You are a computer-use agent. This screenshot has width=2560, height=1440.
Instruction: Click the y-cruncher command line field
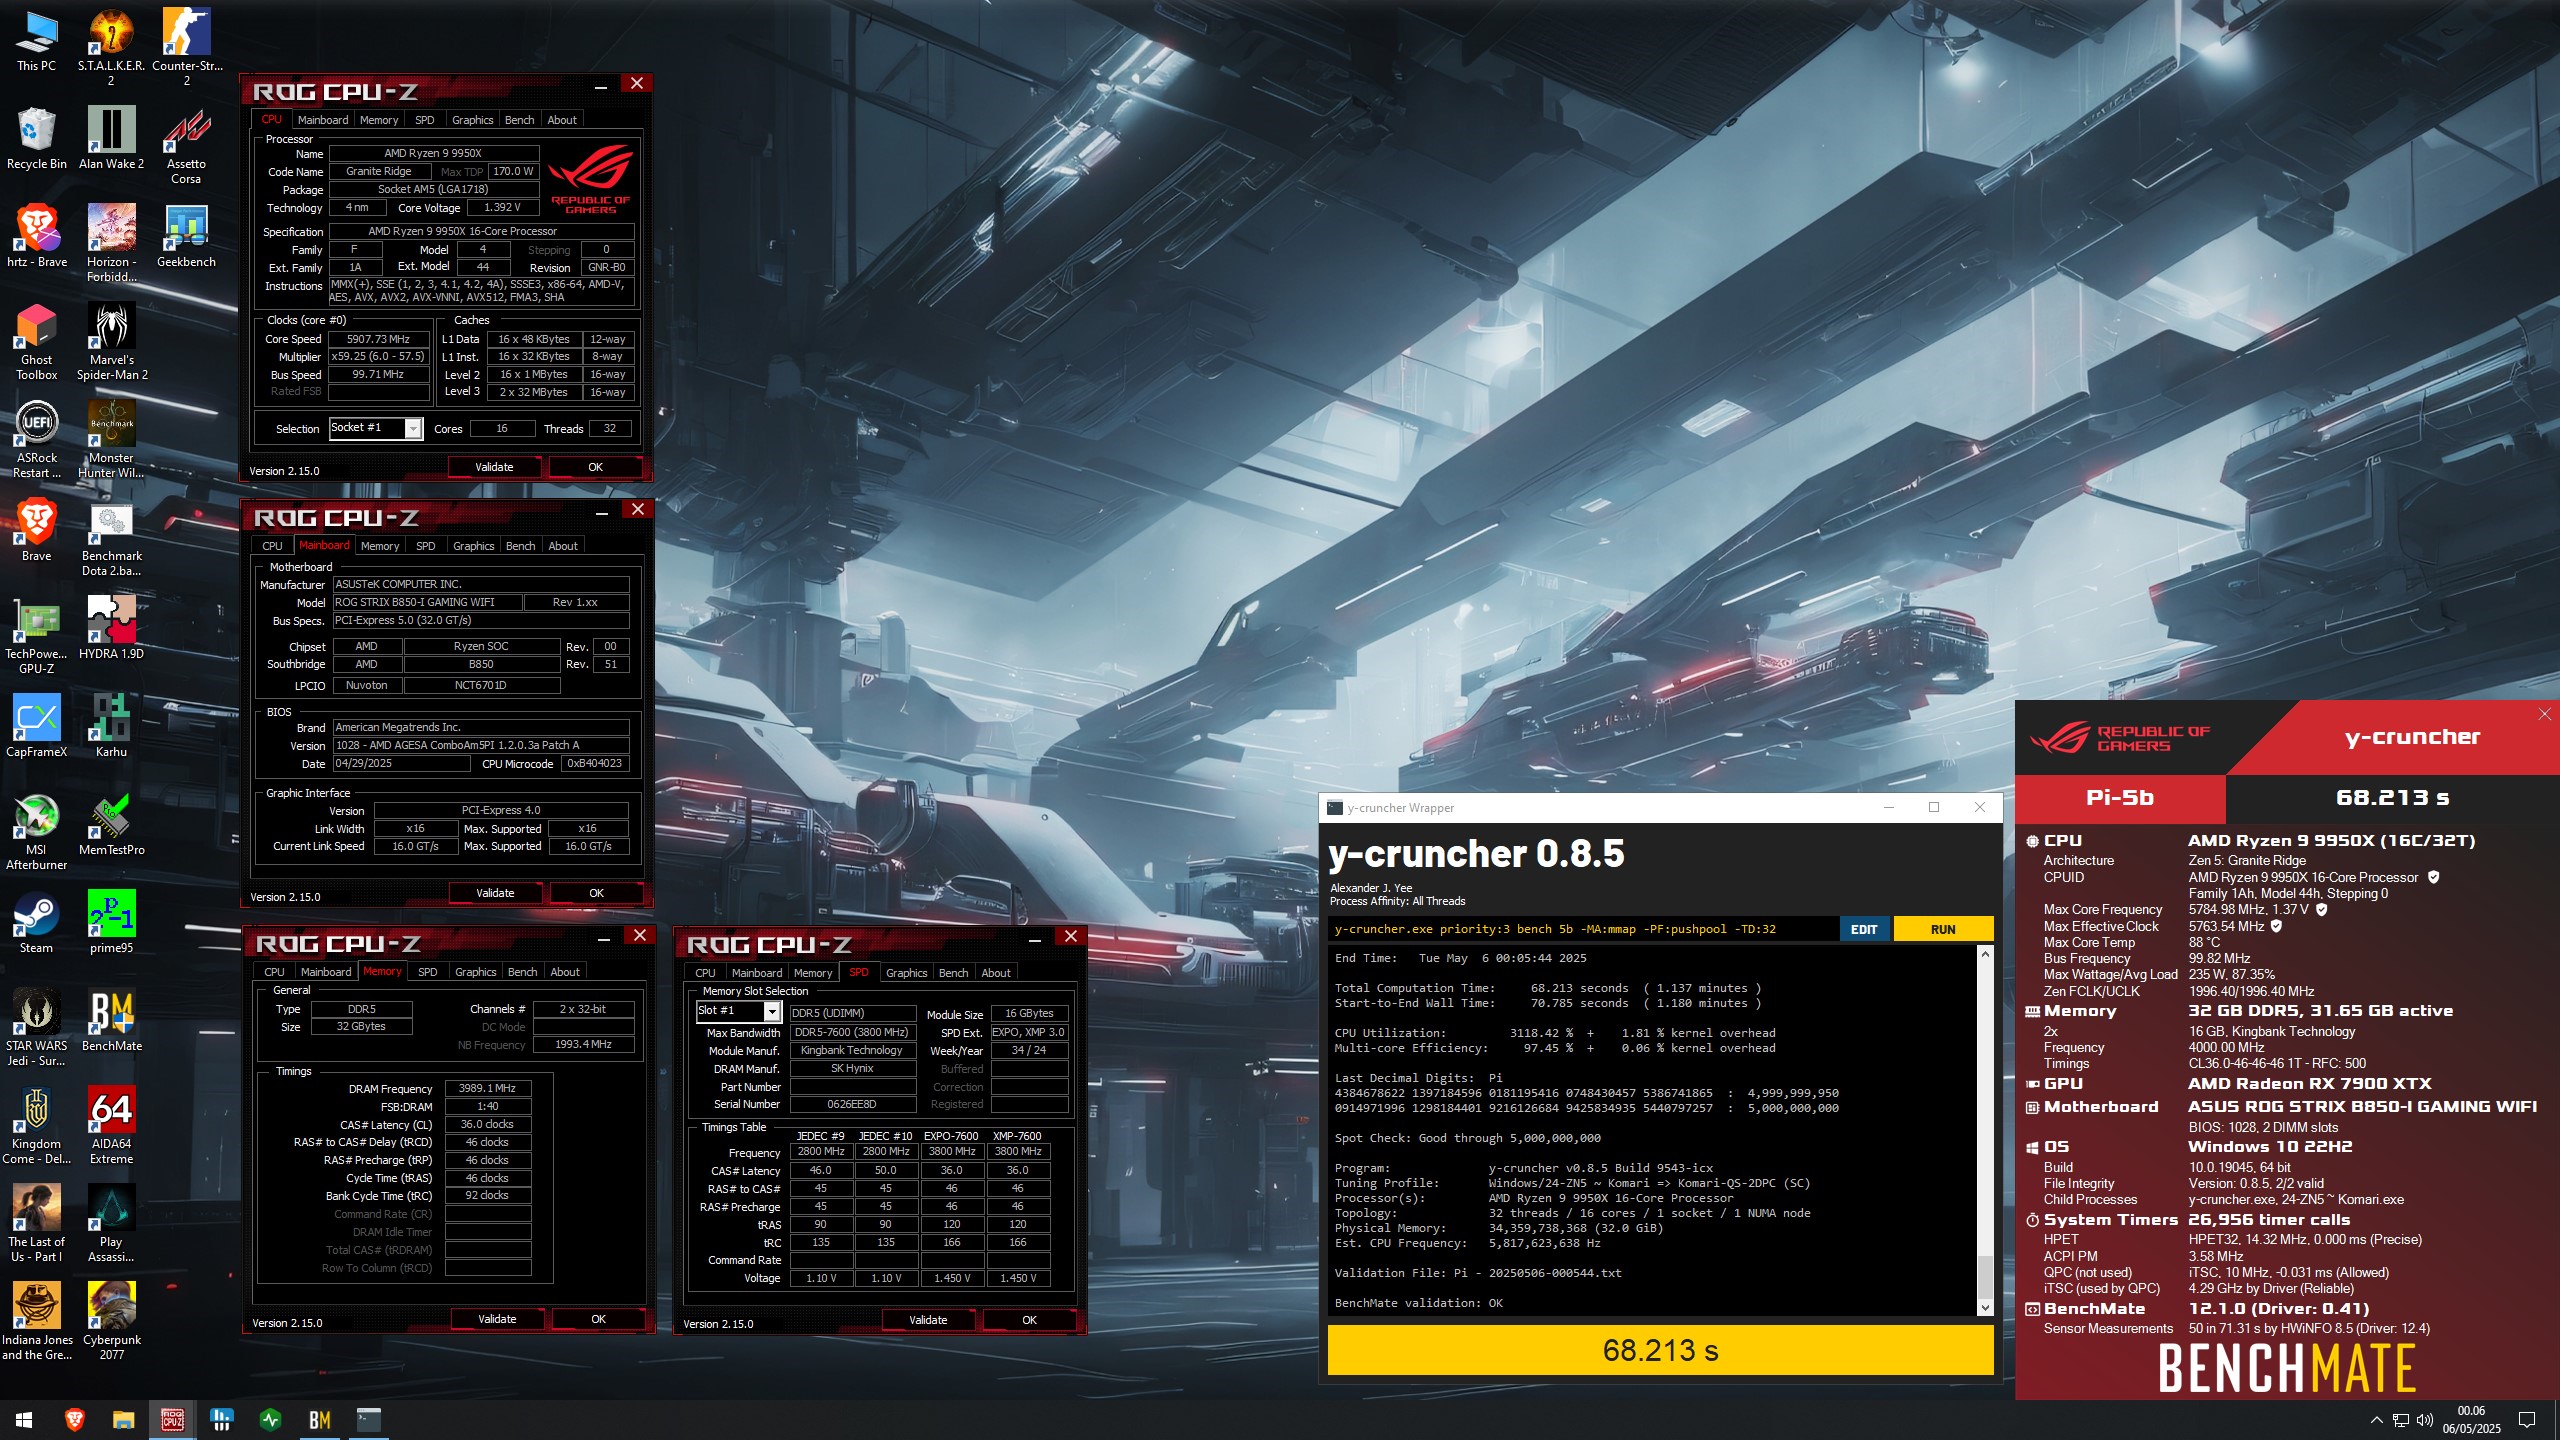[1584, 929]
